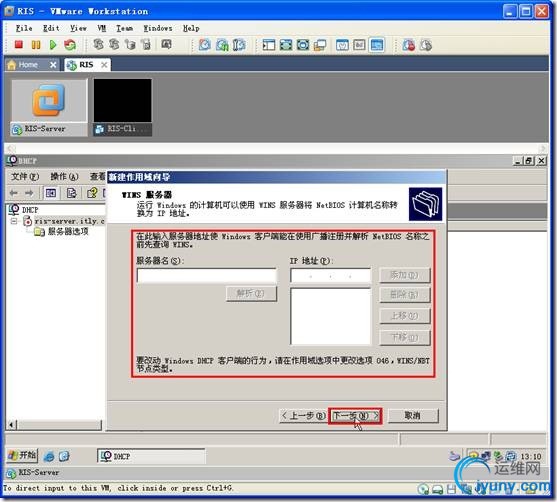The width and height of the screenshot is (557, 502).
Task: Click the 上一步 back button
Action: pos(303,415)
